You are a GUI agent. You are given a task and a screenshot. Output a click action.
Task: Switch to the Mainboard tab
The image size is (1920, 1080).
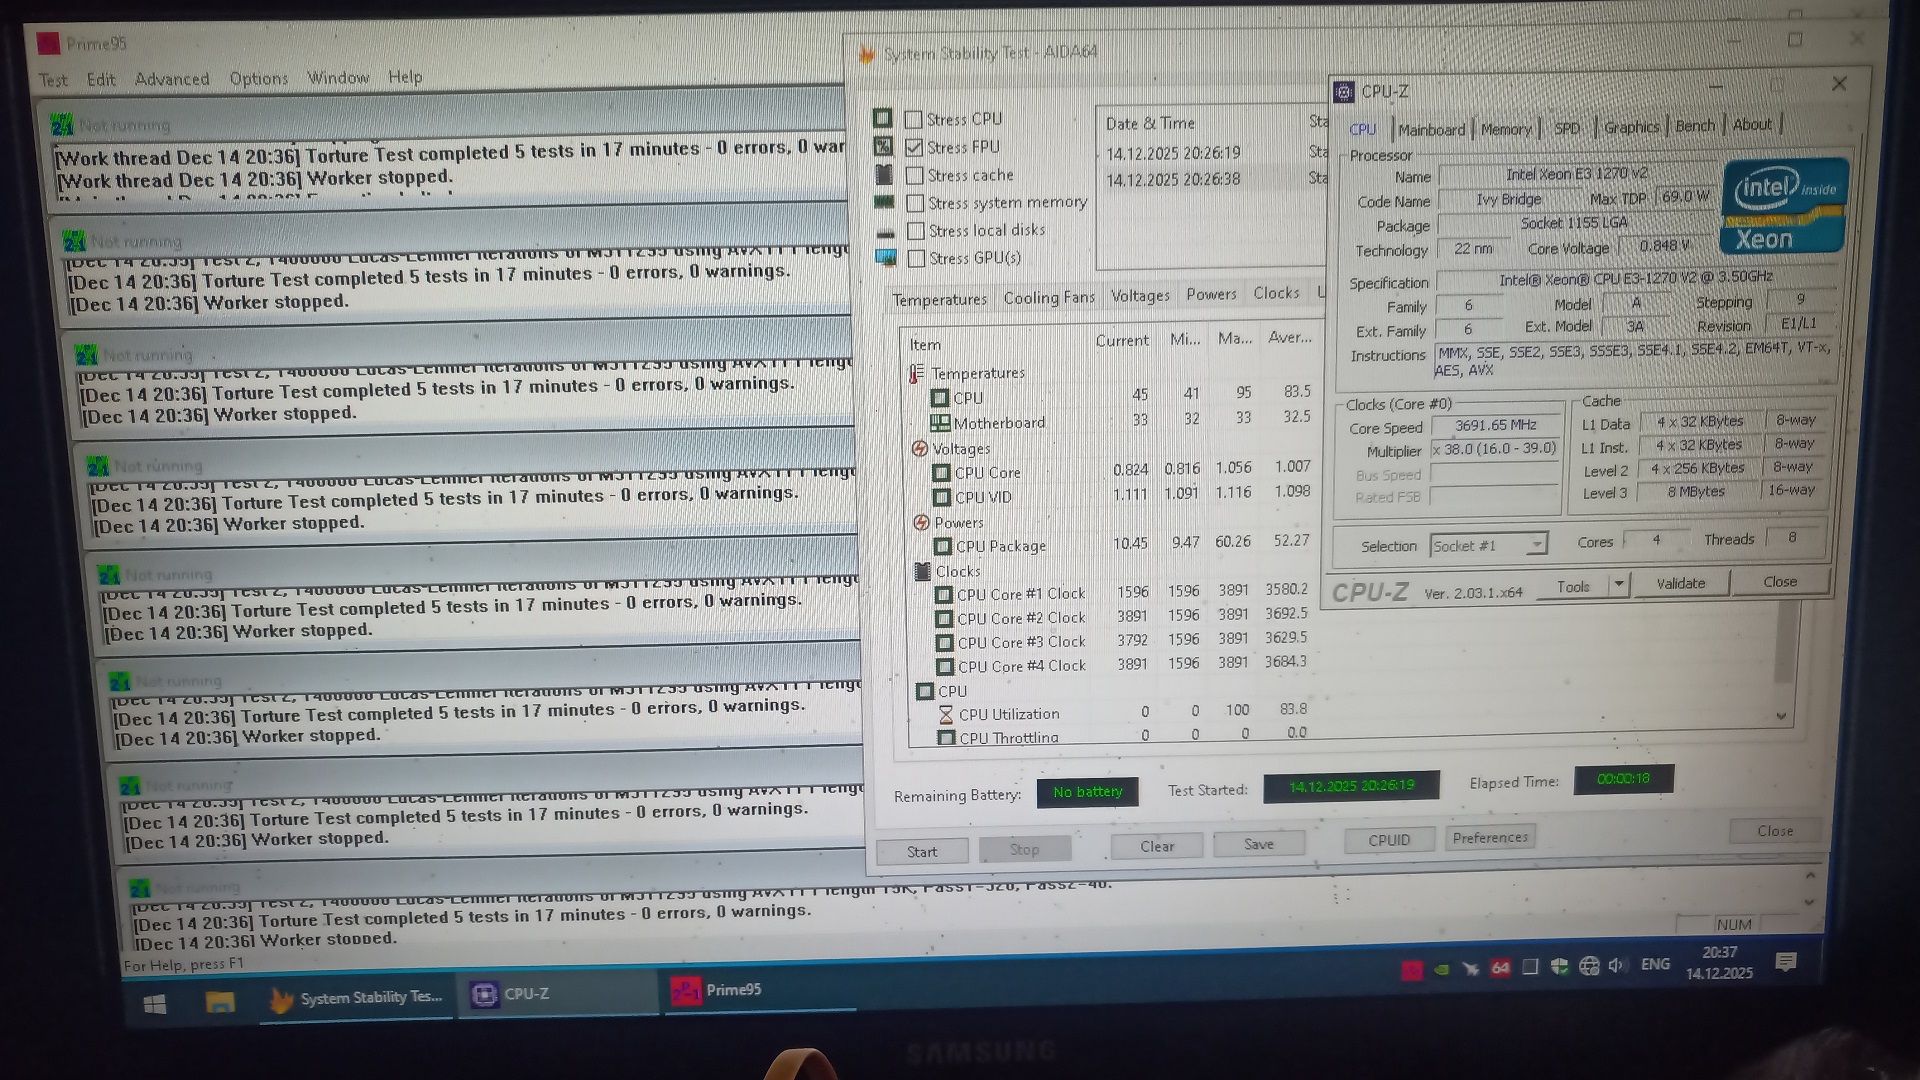click(x=1431, y=130)
